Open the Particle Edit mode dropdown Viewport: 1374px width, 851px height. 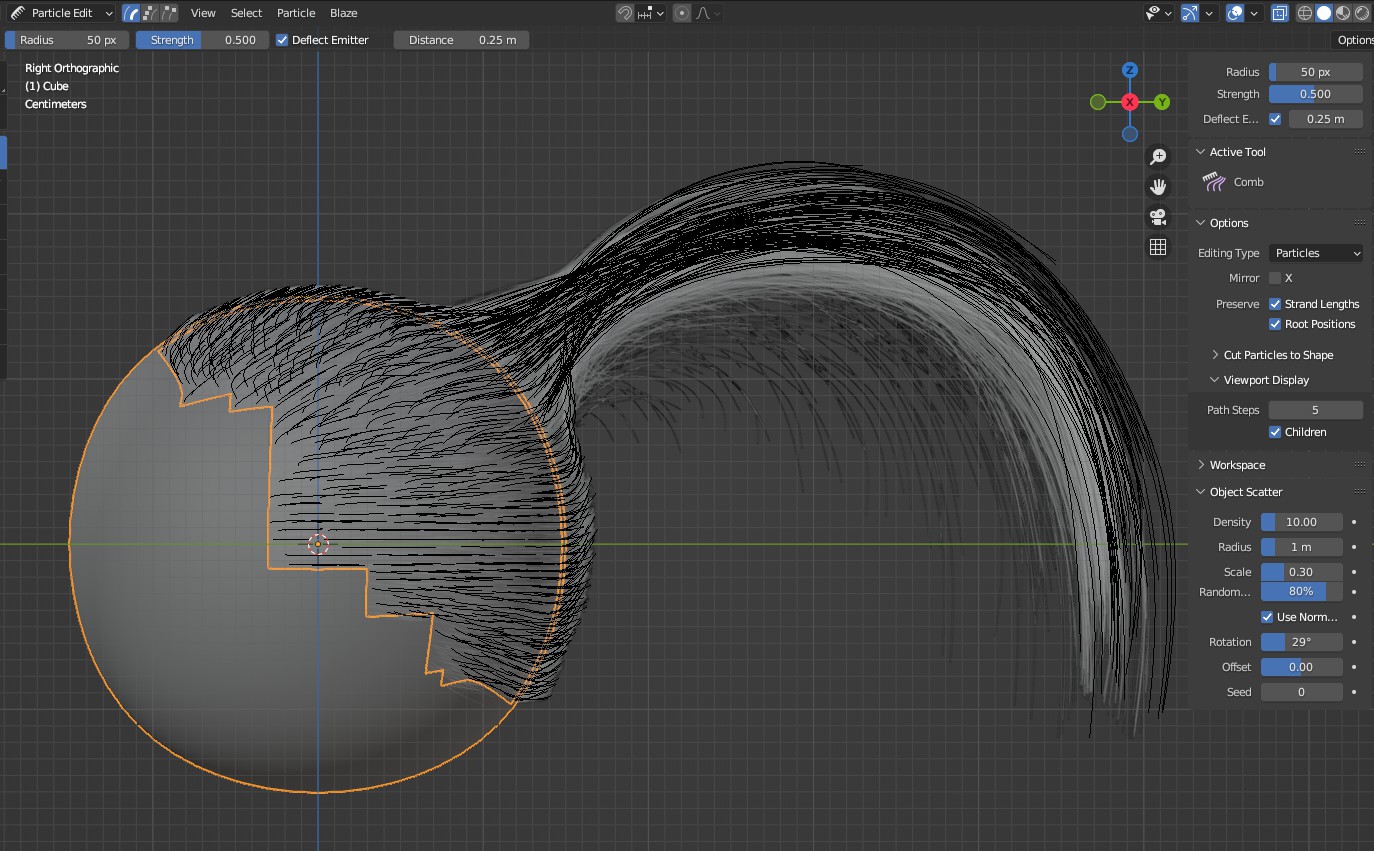62,13
